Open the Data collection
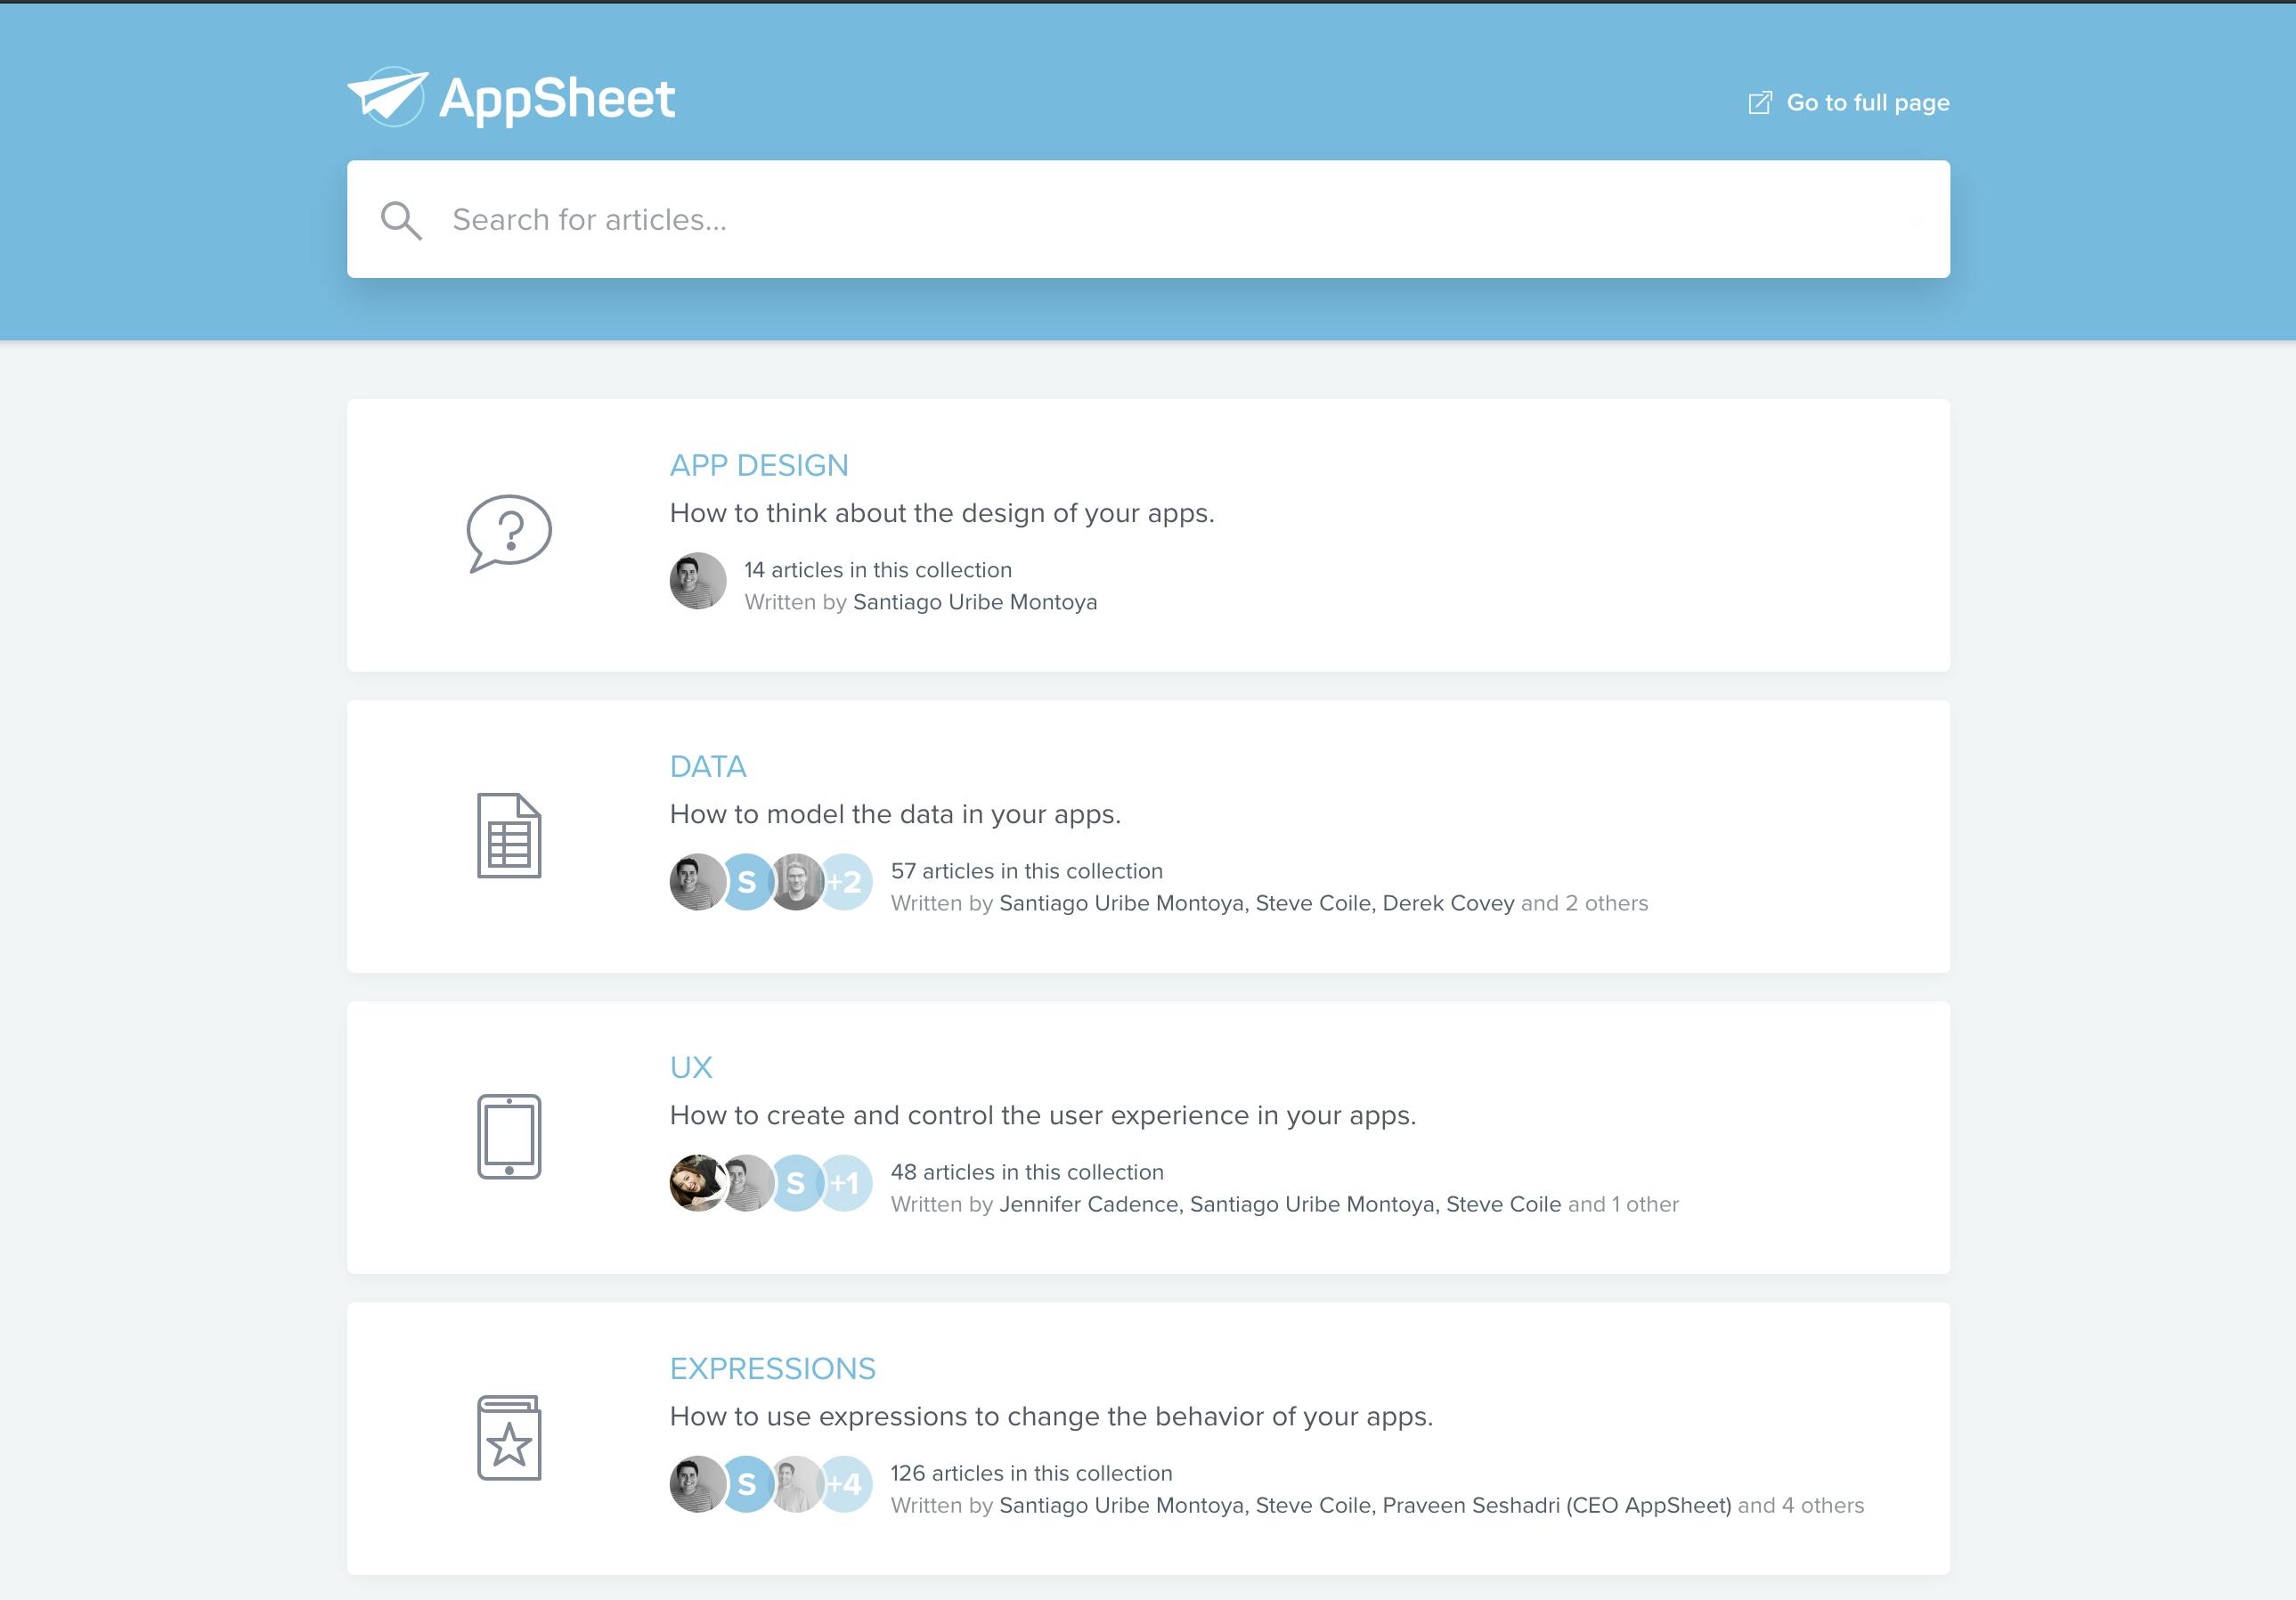The image size is (2296, 1600). tap(708, 766)
